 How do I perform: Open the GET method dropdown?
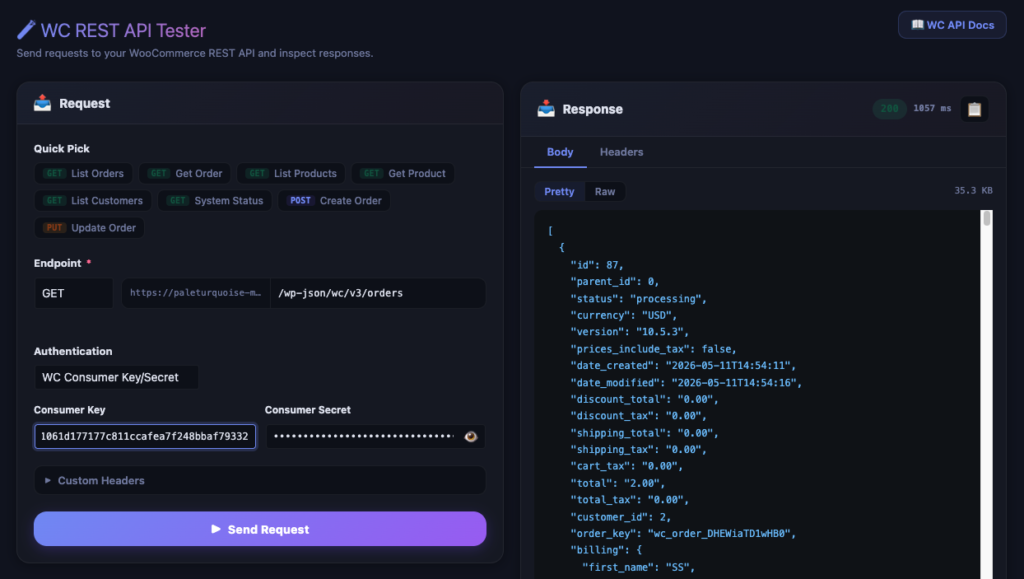point(74,293)
